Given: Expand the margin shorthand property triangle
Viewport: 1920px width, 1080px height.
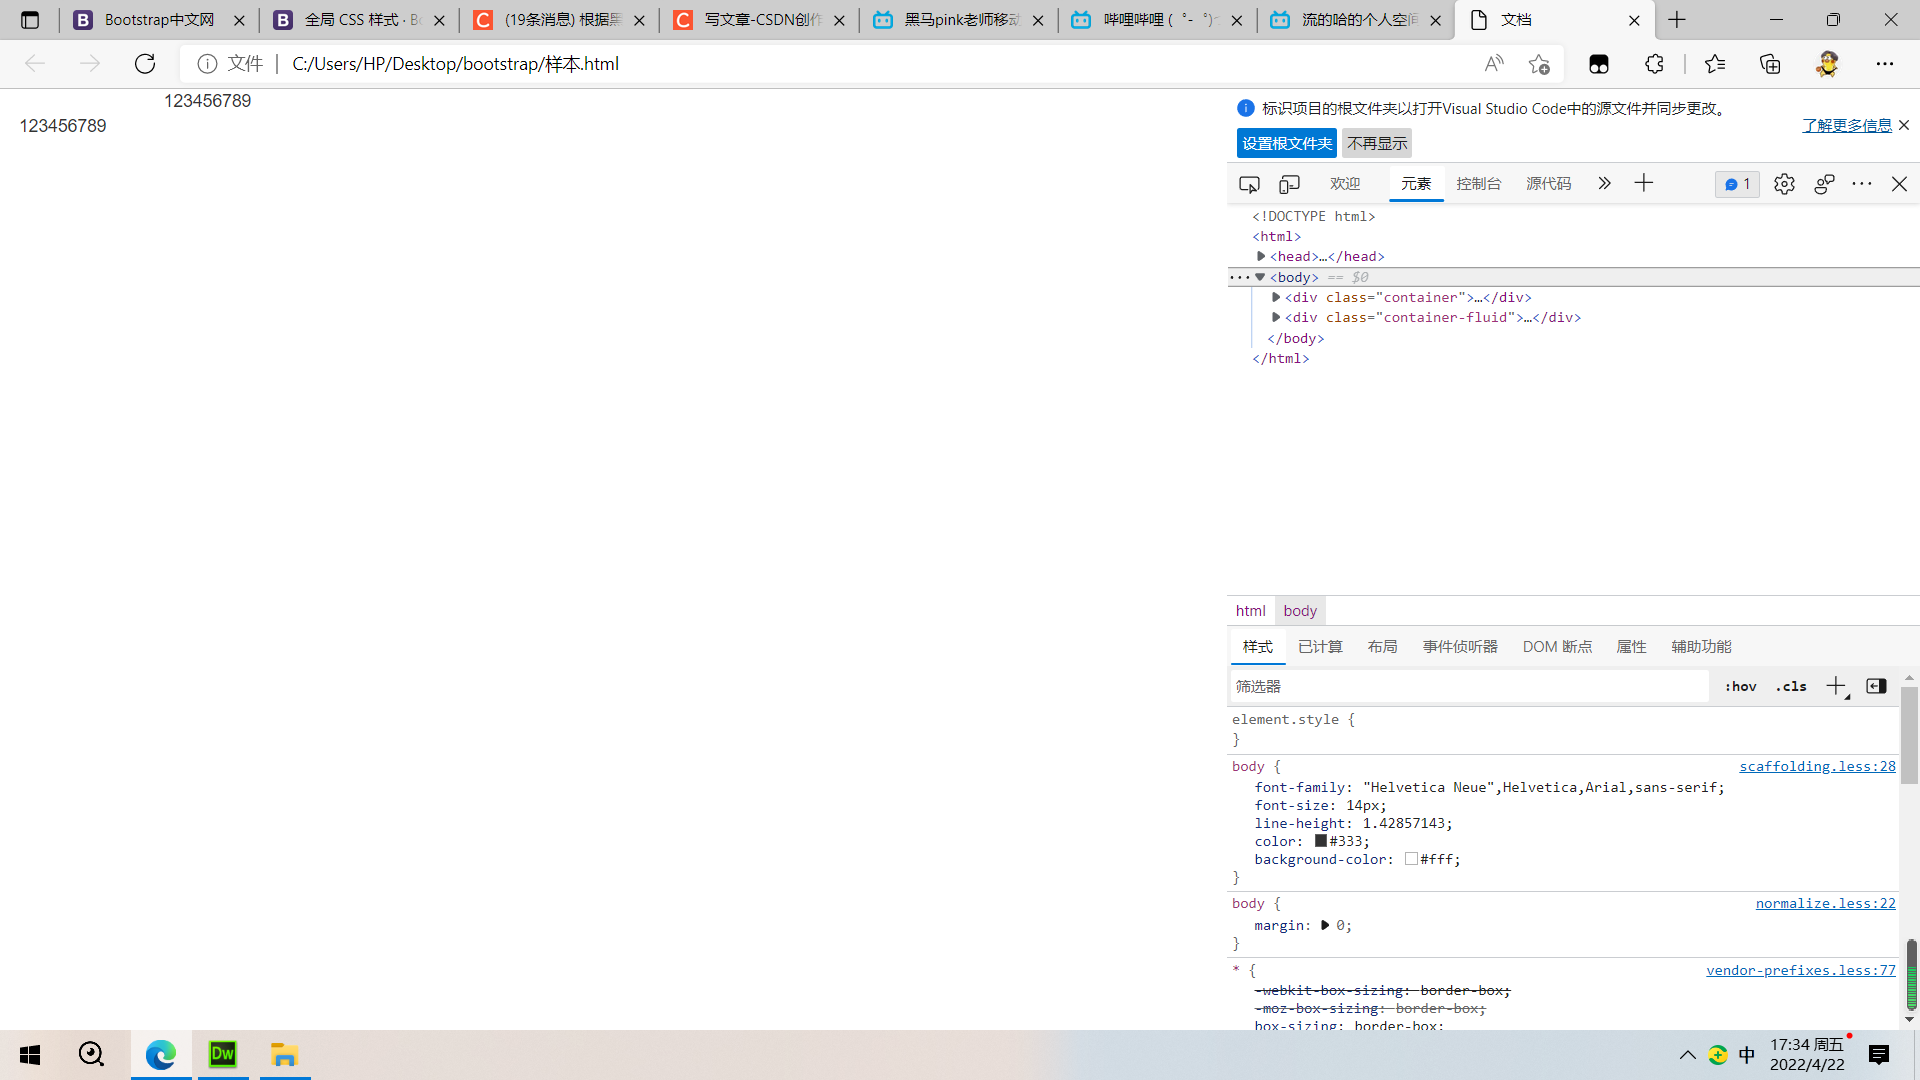Looking at the screenshot, I should tap(1325, 926).
